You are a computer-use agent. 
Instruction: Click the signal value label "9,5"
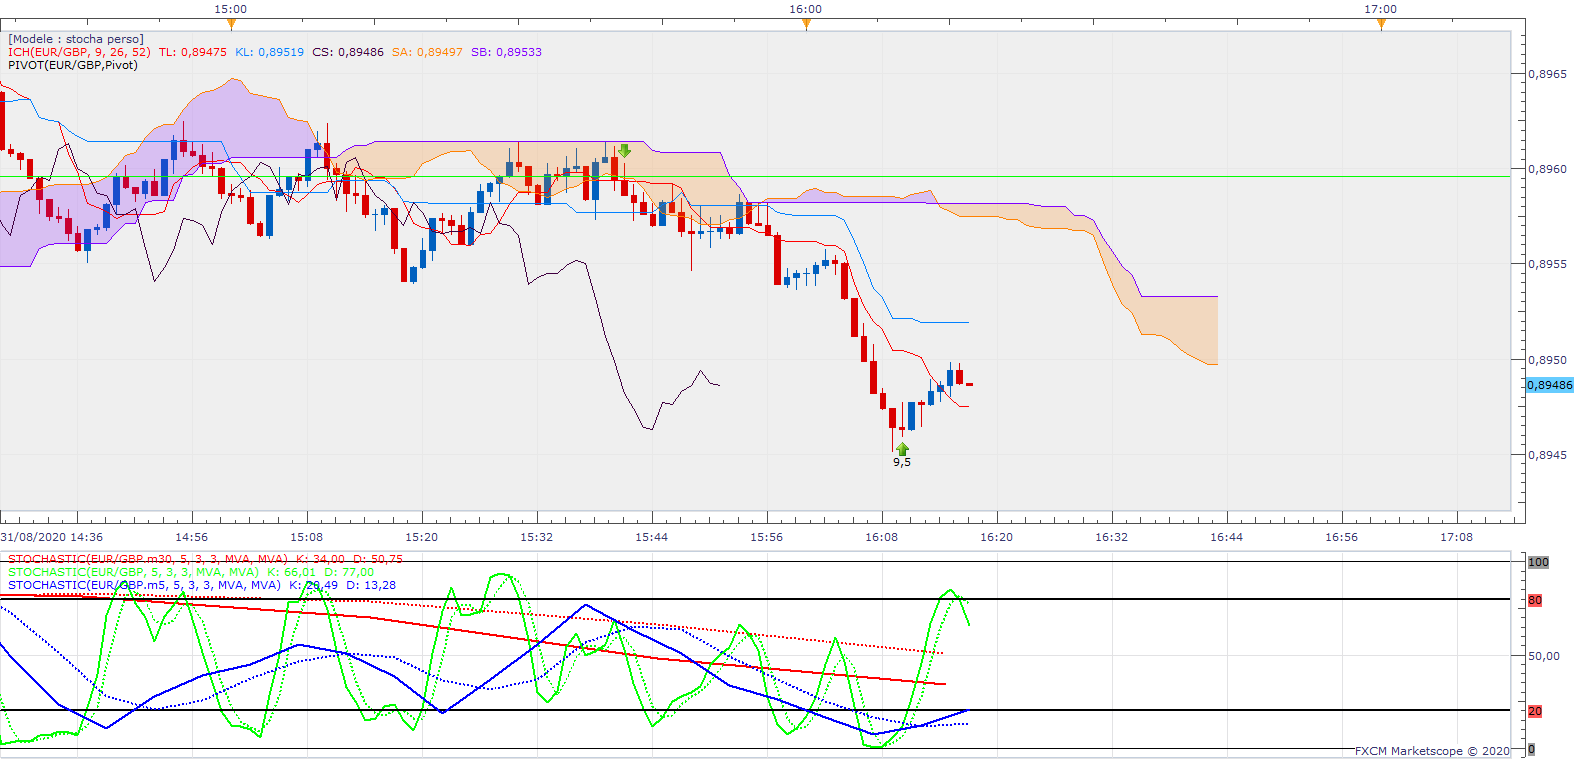click(x=902, y=462)
